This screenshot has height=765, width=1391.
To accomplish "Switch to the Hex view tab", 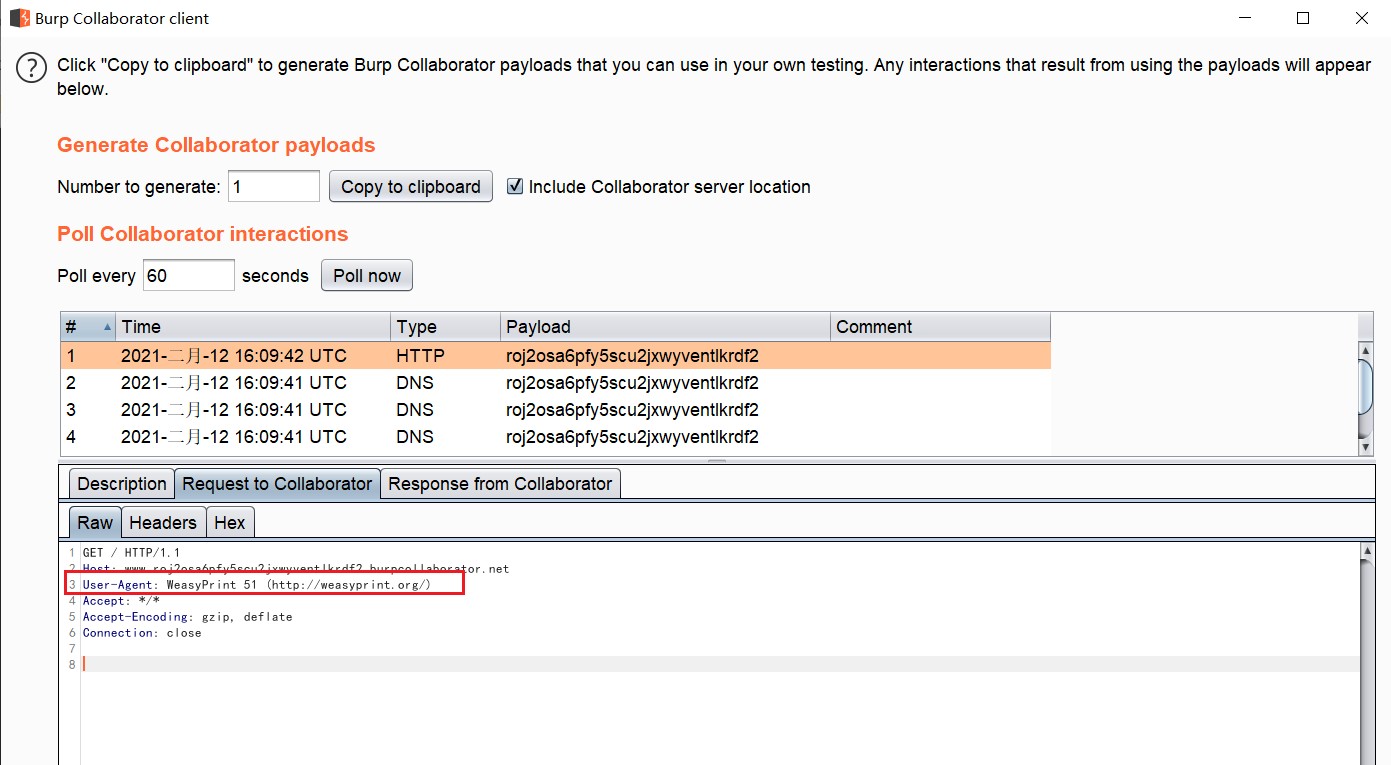I will tap(230, 522).
